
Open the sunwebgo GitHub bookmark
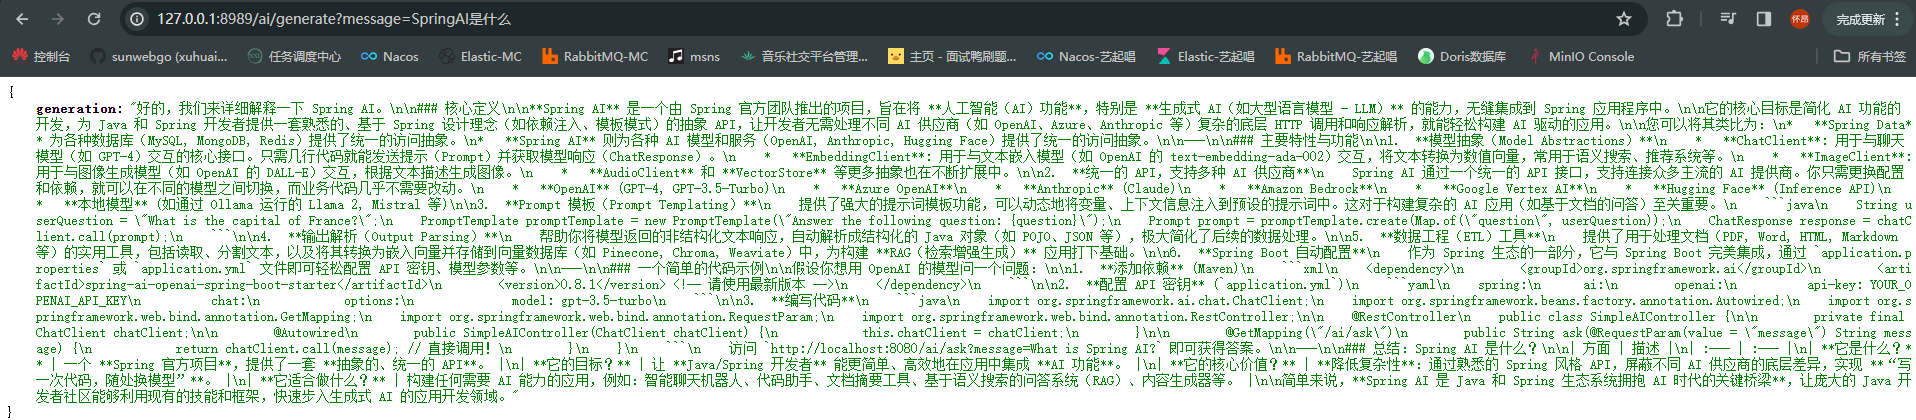[158, 57]
